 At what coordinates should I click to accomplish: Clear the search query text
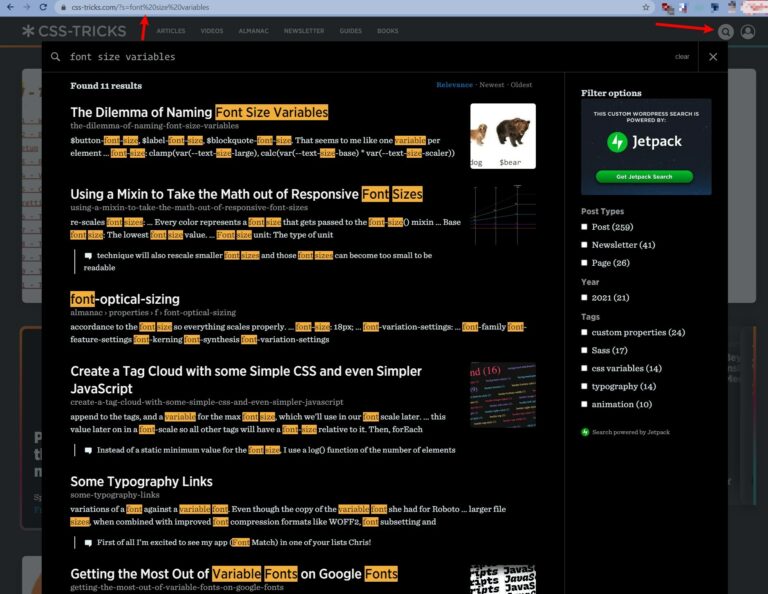click(x=682, y=57)
